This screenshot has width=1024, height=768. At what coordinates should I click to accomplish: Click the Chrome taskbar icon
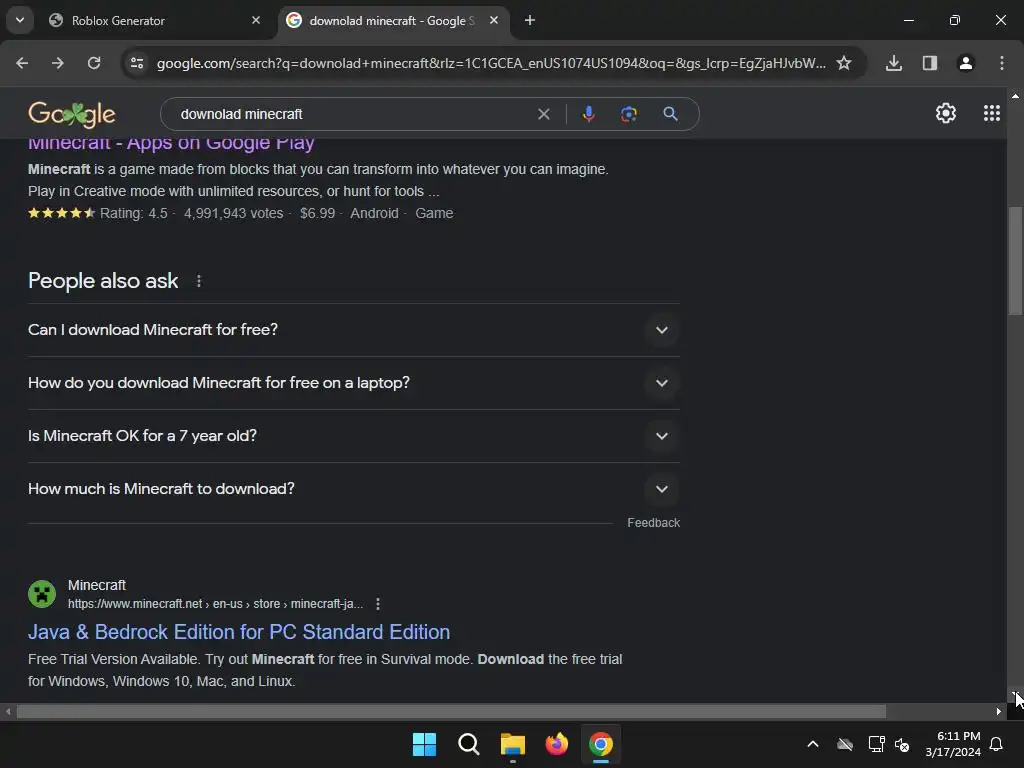click(x=601, y=744)
